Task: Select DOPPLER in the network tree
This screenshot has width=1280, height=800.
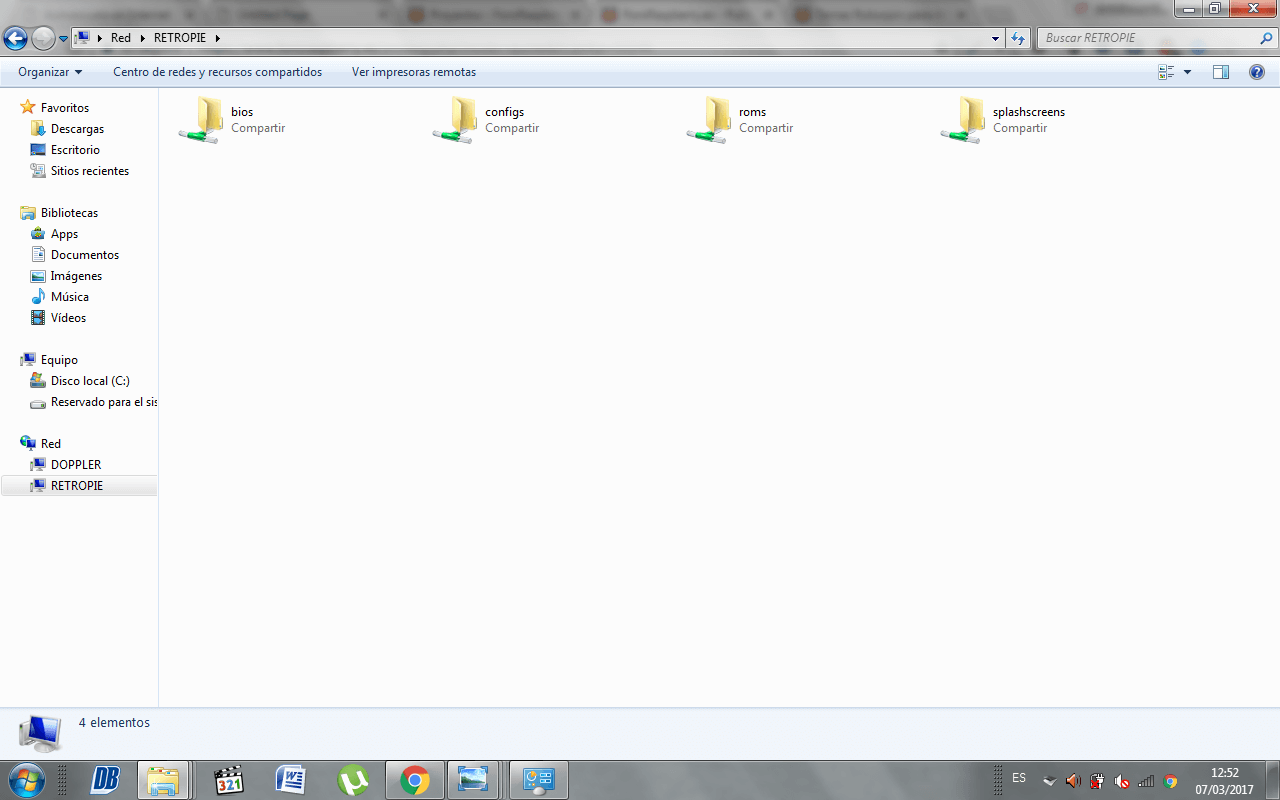Action: 76,465
